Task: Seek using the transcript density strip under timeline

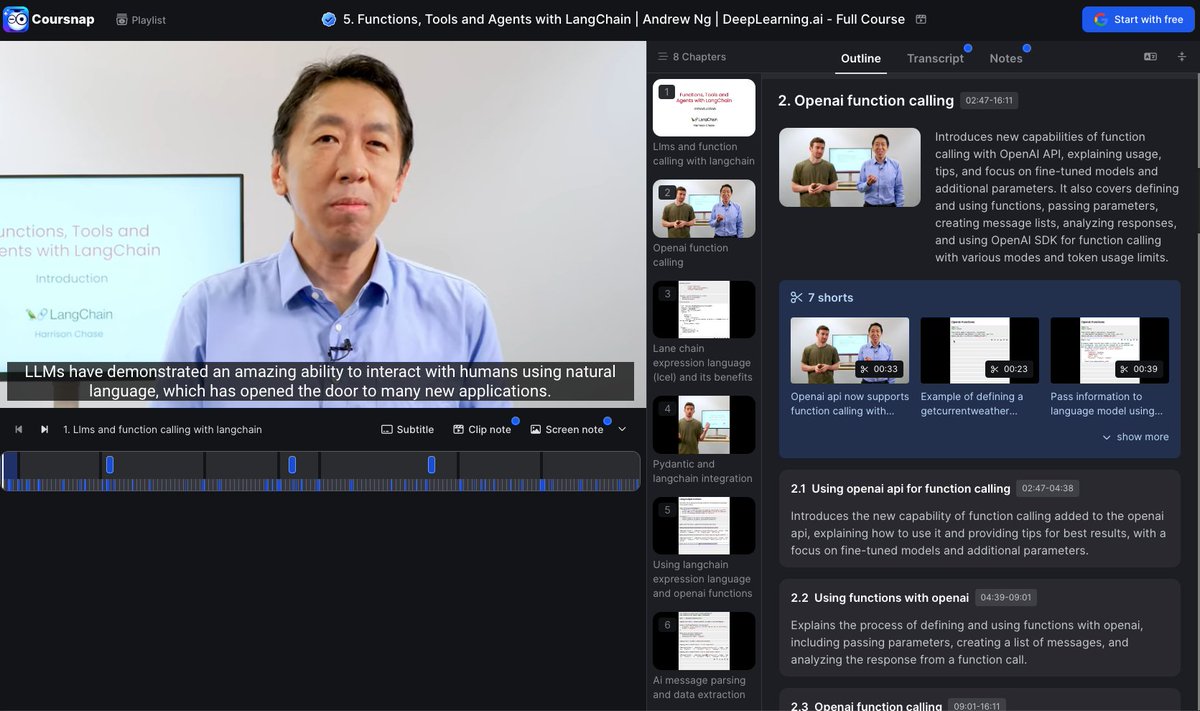Action: pos(321,485)
